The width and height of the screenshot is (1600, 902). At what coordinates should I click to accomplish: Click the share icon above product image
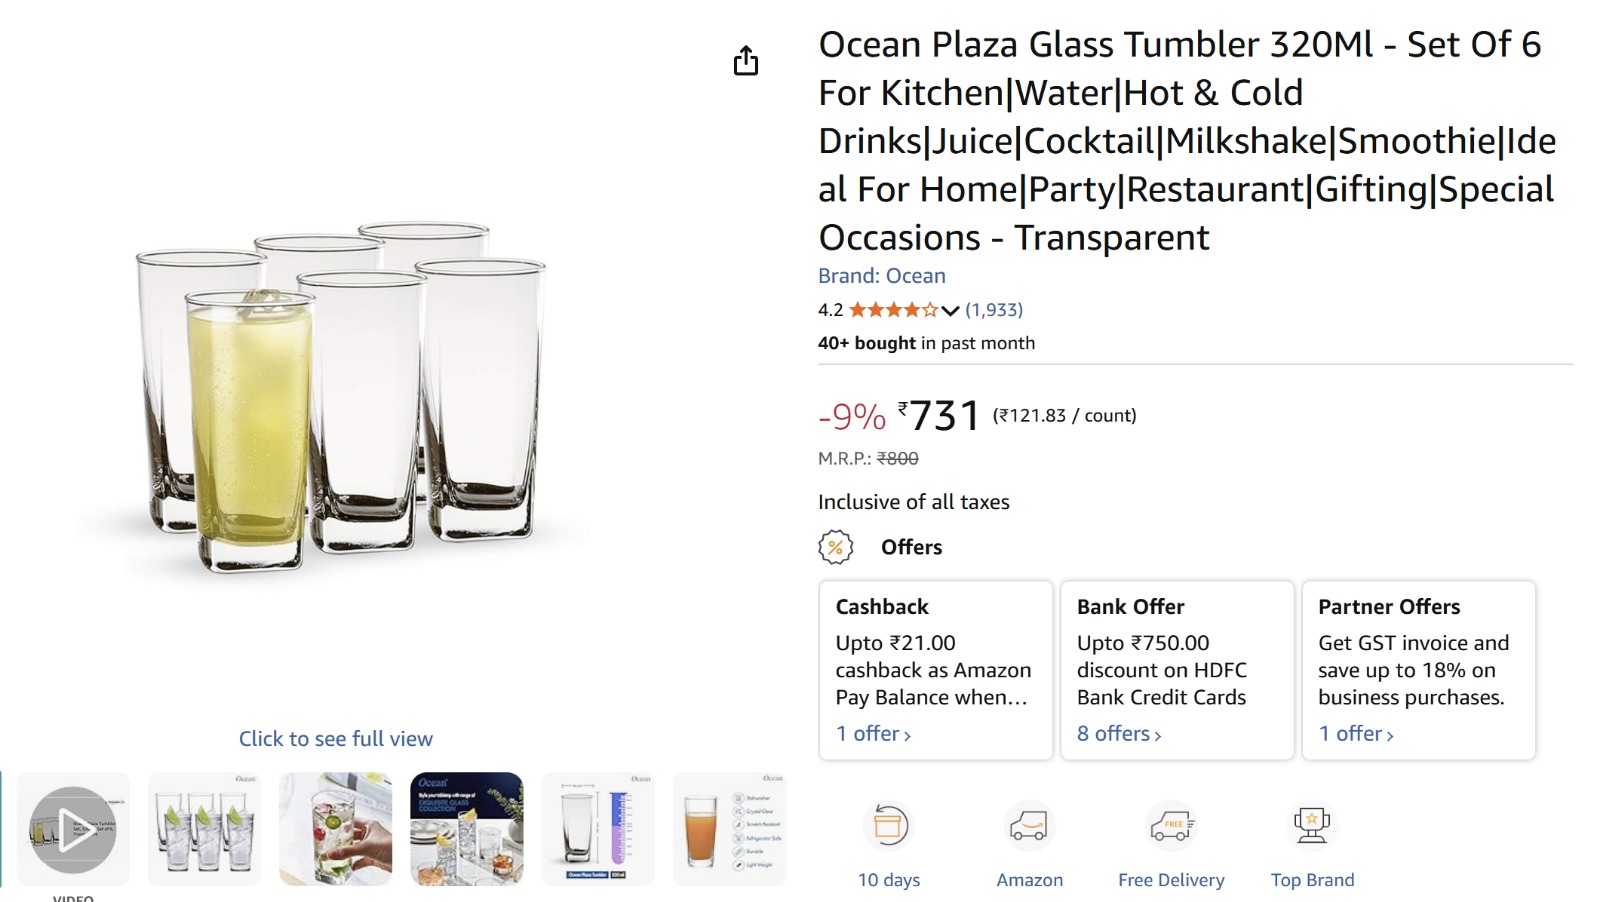[x=746, y=61]
